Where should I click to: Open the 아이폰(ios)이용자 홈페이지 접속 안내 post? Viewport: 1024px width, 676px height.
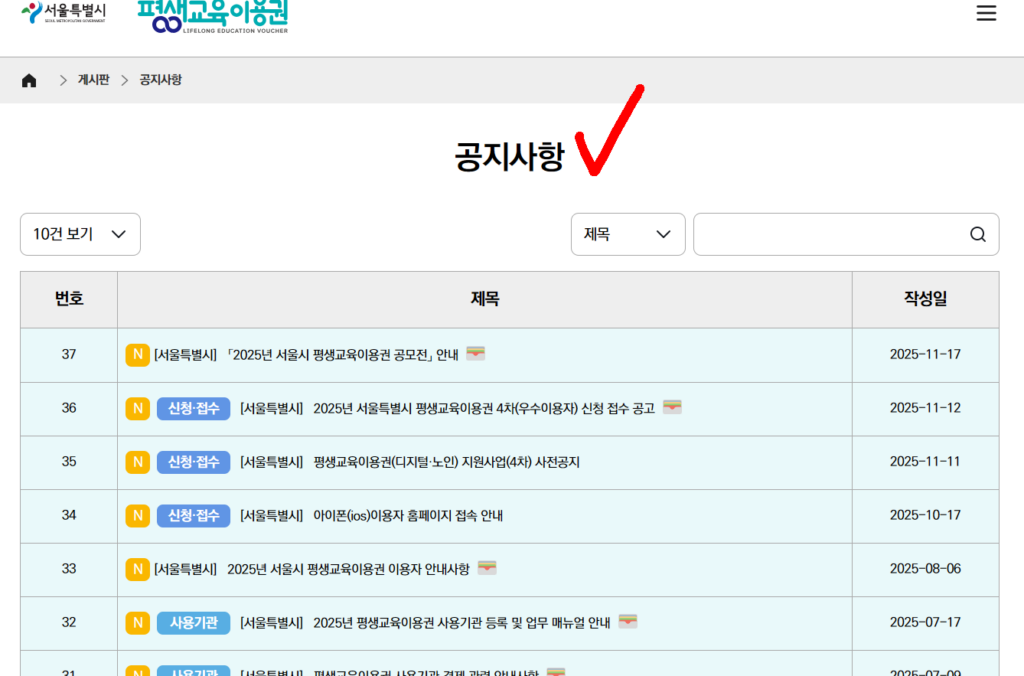408,516
